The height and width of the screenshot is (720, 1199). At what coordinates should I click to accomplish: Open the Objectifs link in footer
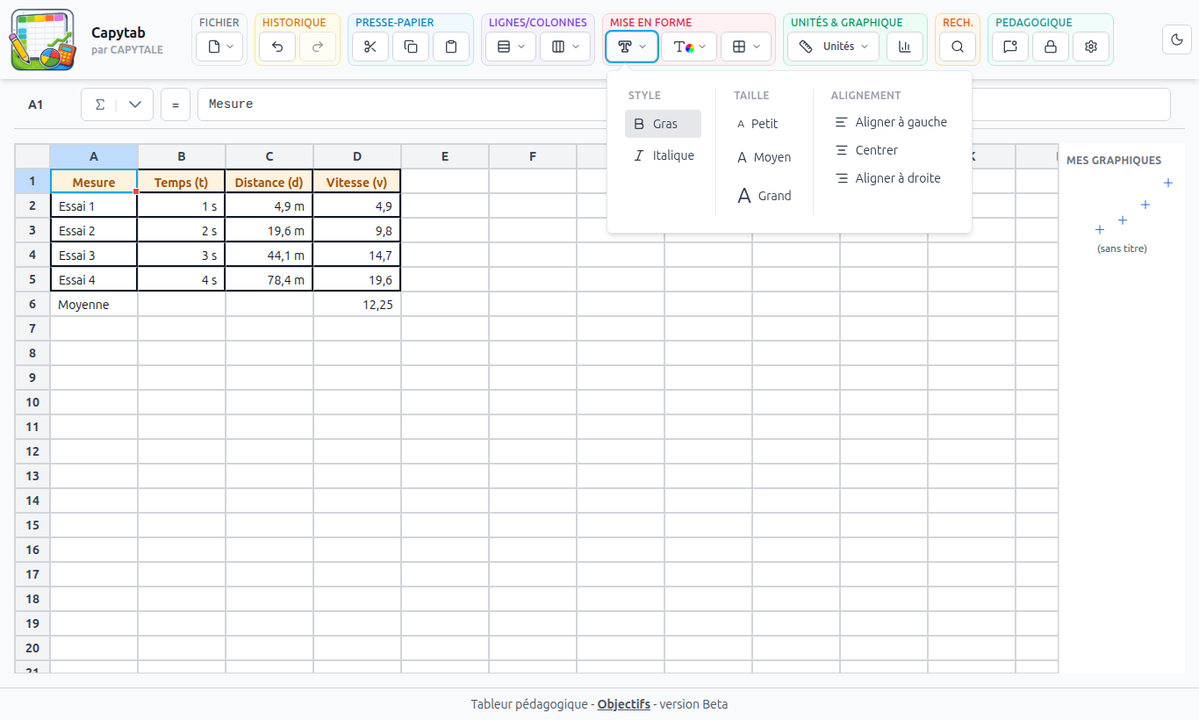[x=623, y=705]
